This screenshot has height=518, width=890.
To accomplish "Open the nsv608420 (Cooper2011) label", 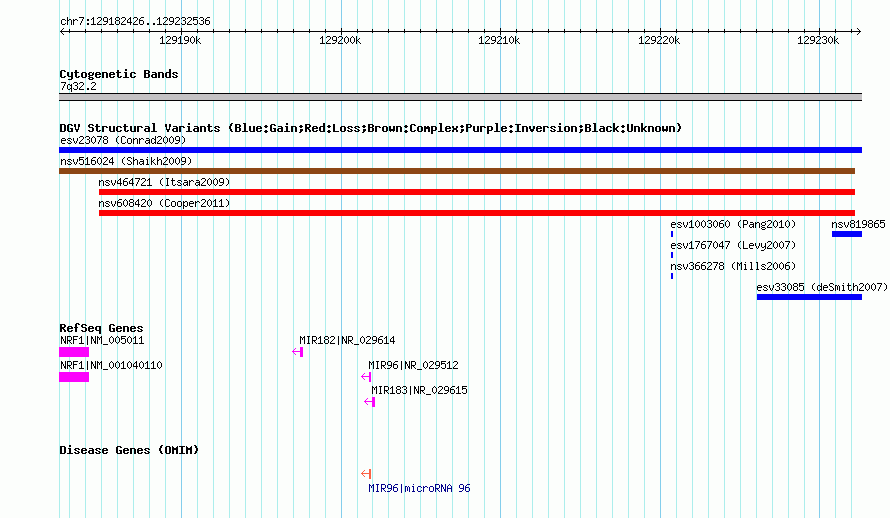I will coord(164,203).
